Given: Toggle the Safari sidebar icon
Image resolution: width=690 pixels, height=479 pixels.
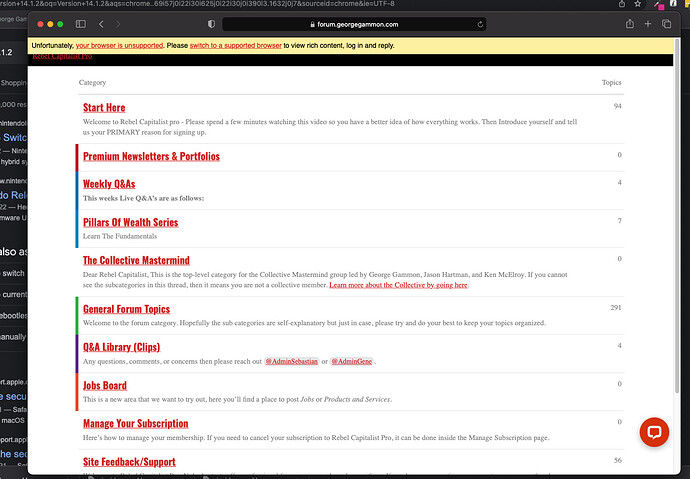Looking at the screenshot, I should [x=81, y=24].
